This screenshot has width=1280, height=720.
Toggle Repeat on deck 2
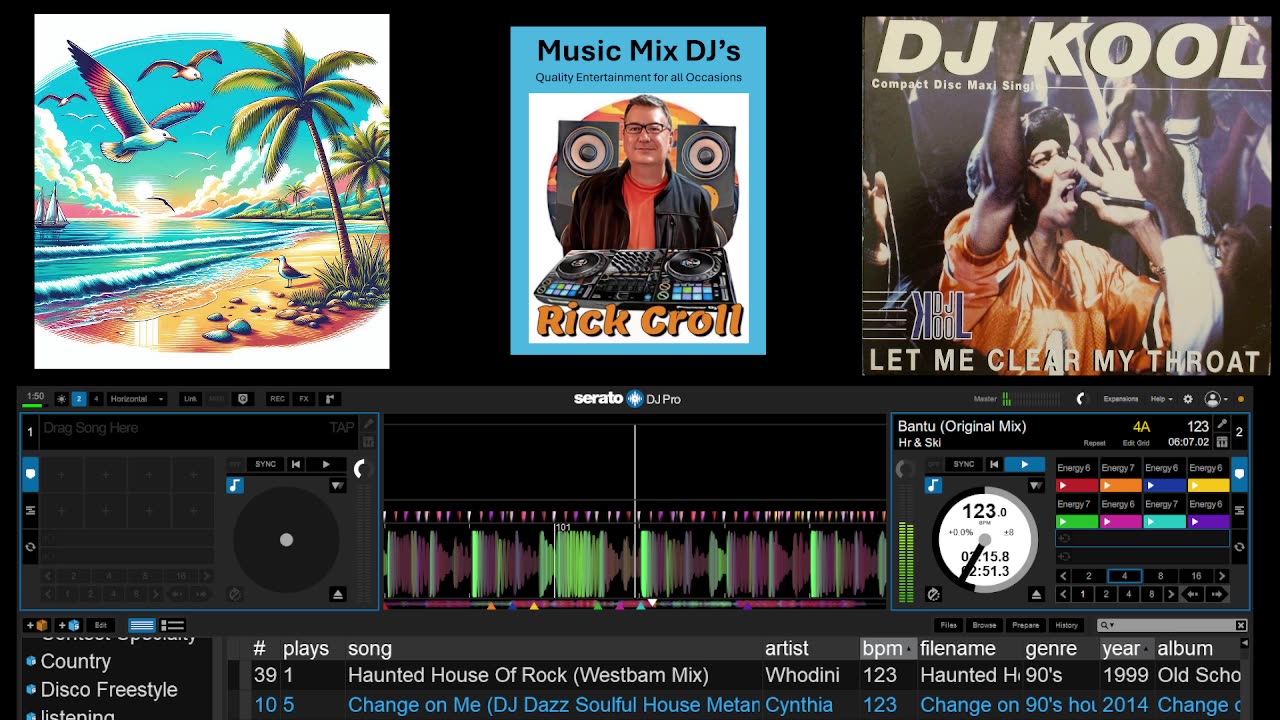coord(1094,443)
